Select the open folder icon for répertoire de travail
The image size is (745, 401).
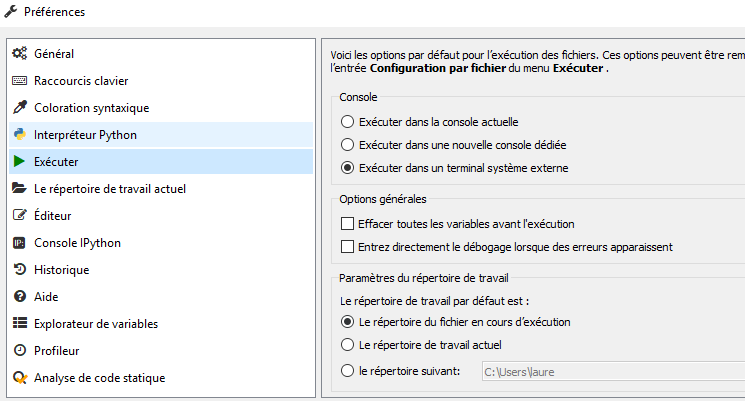click(x=19, y=188)
